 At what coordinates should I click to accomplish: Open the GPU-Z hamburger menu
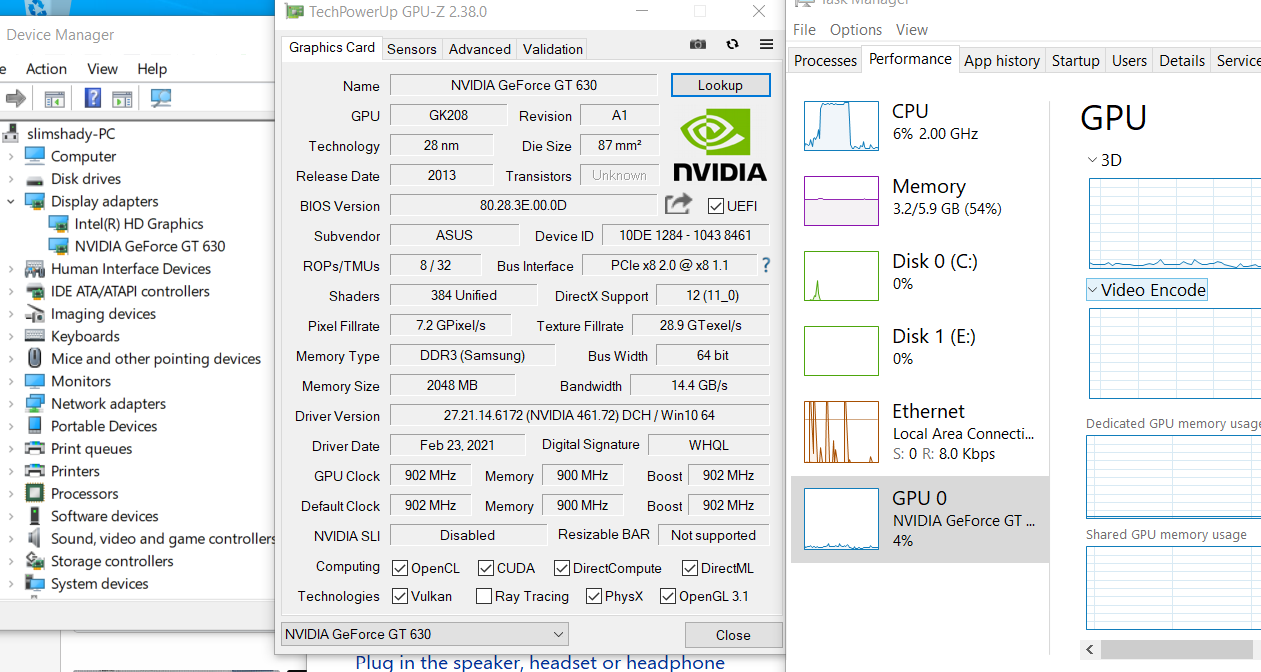coord(765,44)
